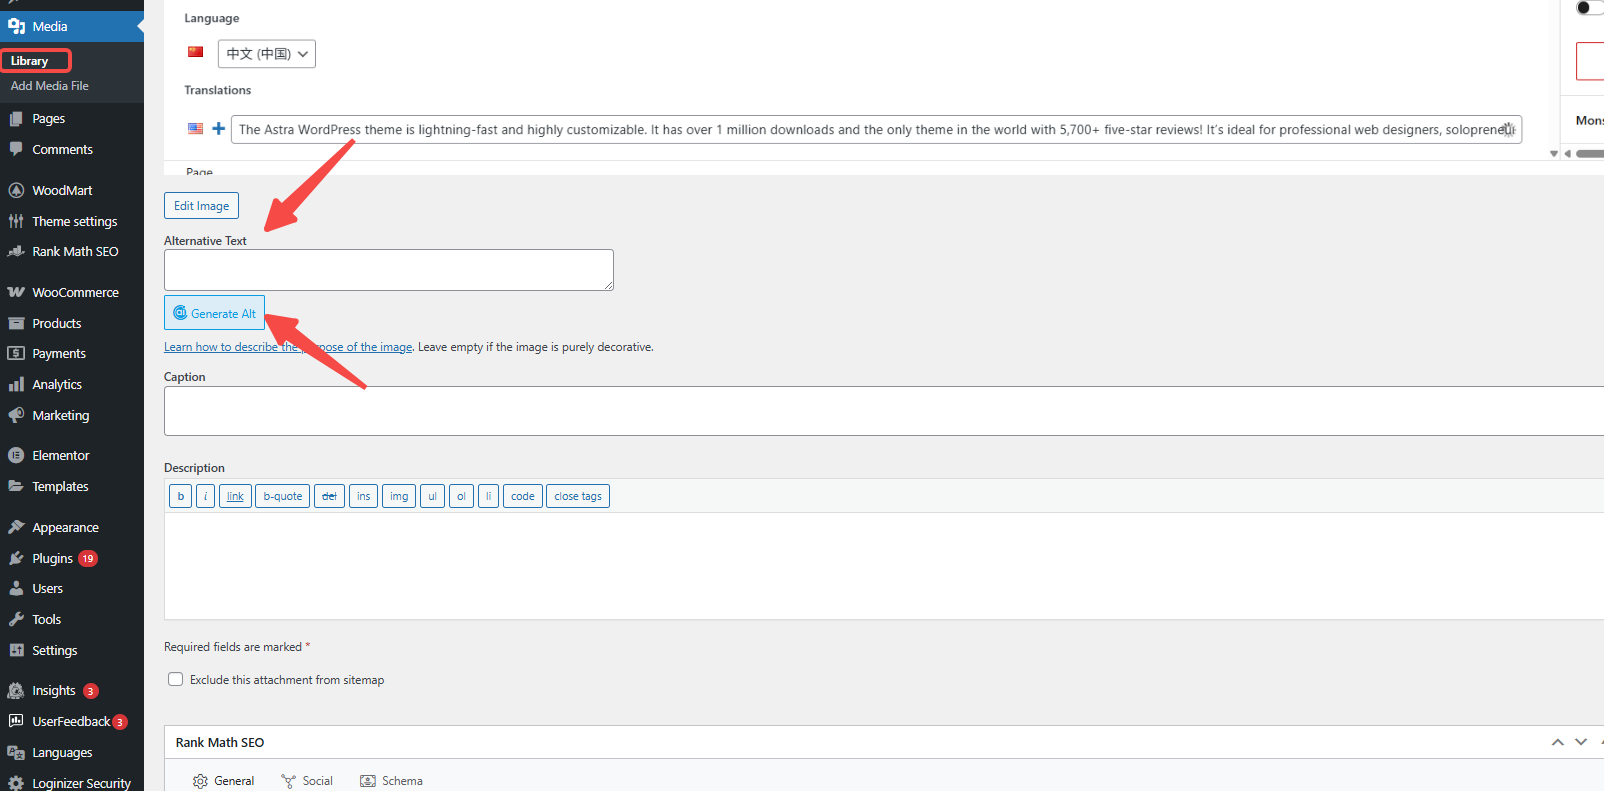Click inside the Description text area

point(884,566)
